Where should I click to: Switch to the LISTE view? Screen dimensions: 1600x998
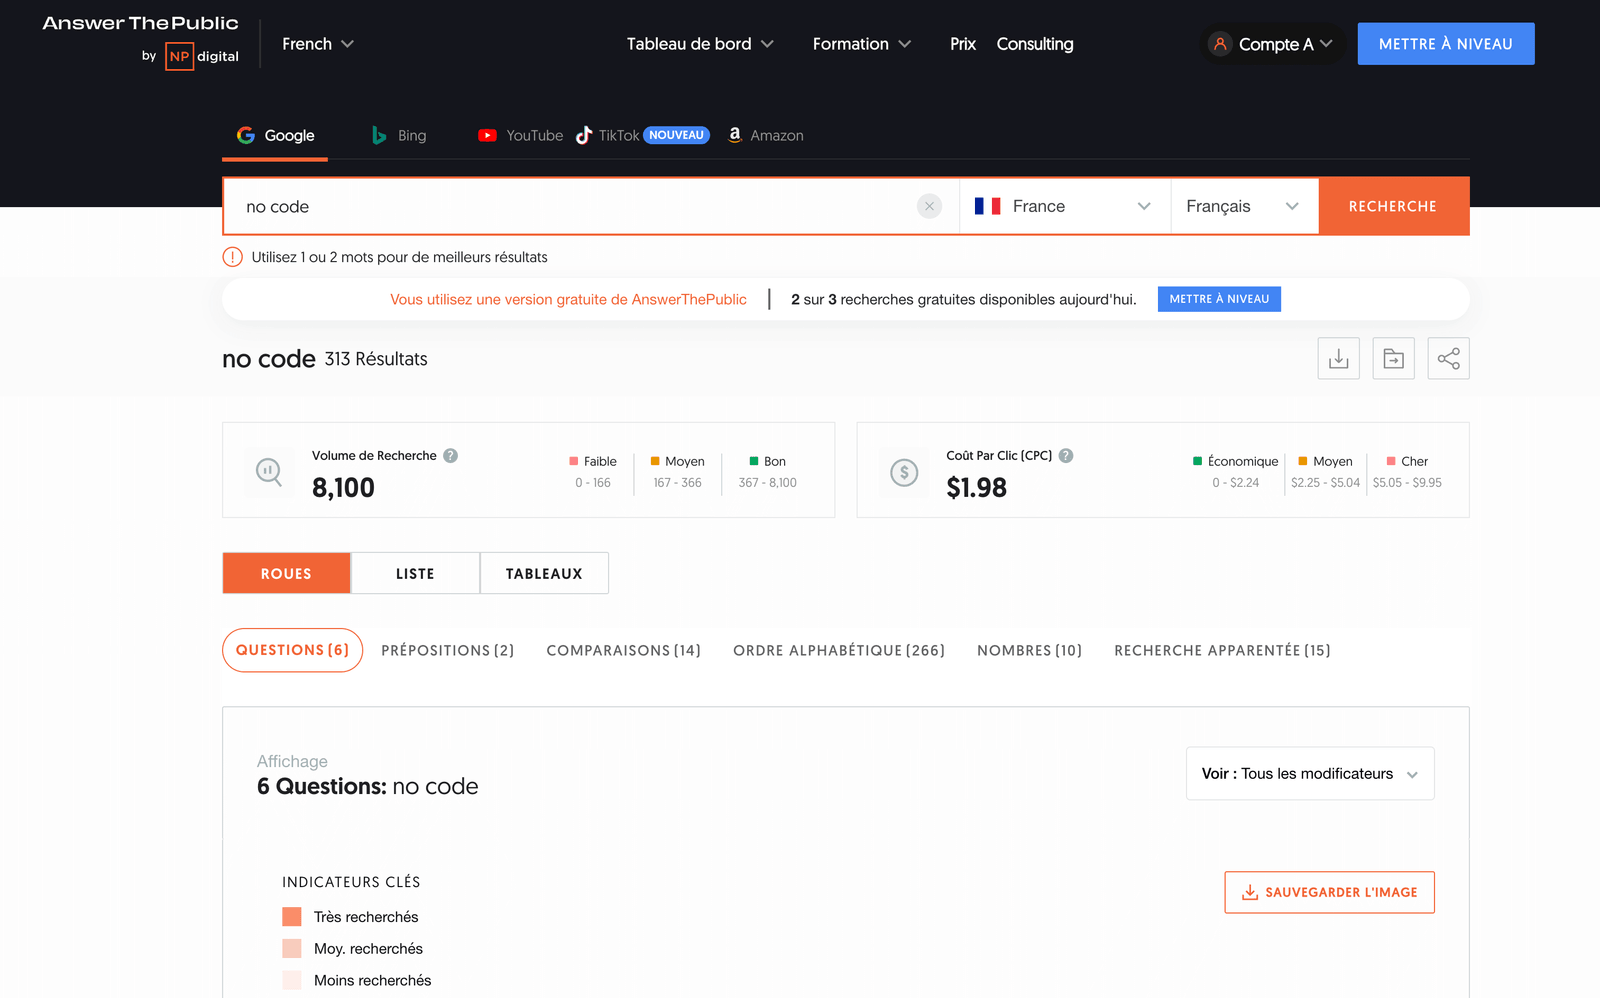[415, 573]
